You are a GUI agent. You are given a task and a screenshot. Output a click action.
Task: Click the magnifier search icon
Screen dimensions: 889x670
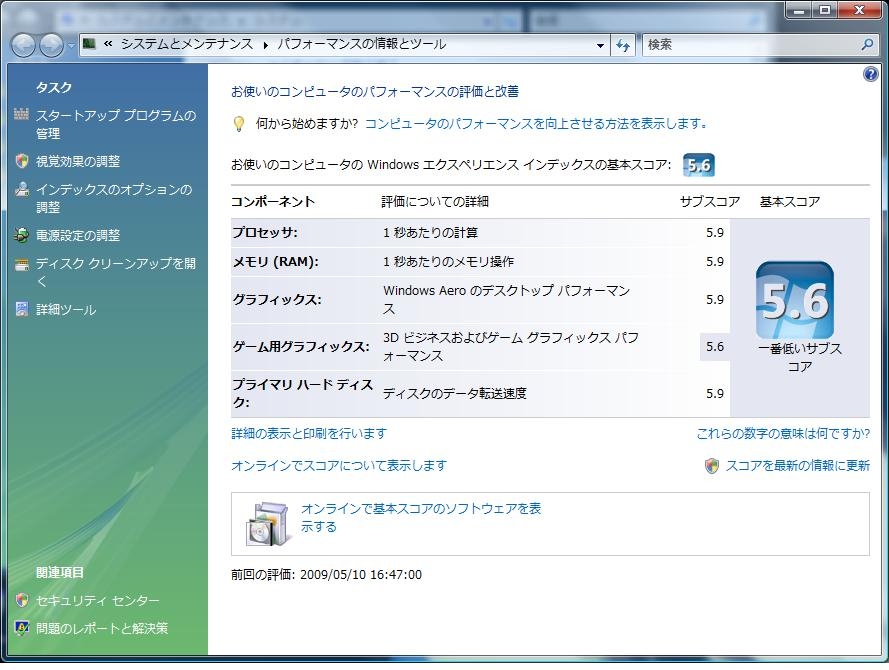click(x=867, y=44)
